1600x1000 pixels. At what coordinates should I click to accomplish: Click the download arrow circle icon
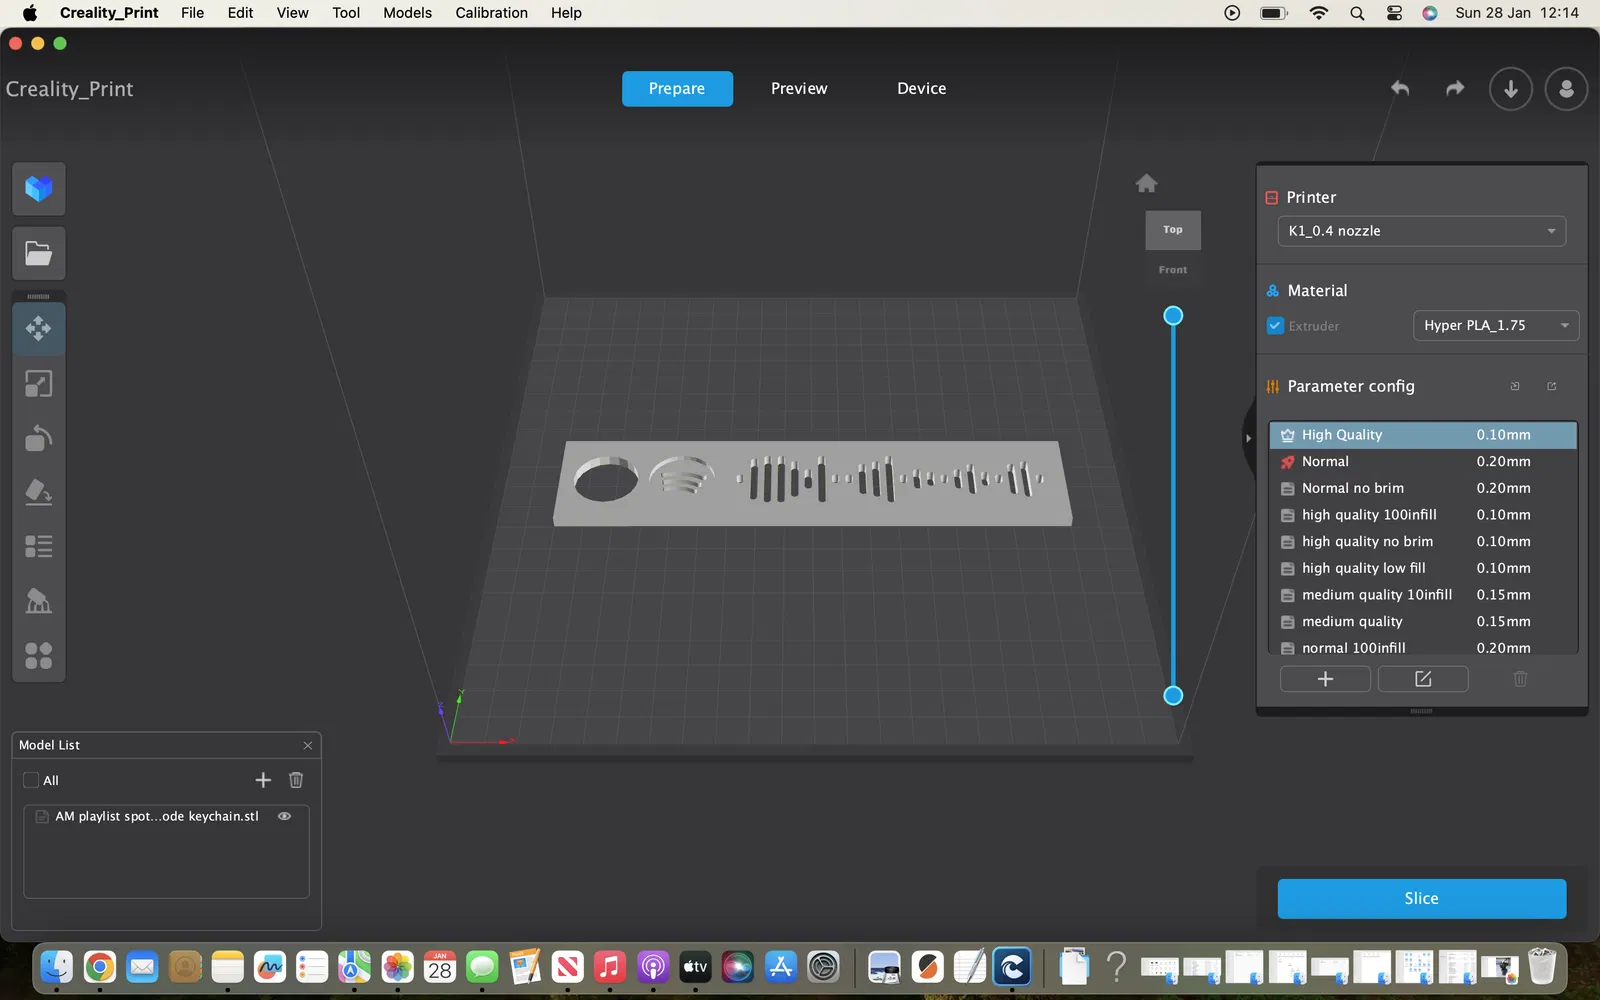1511,89
